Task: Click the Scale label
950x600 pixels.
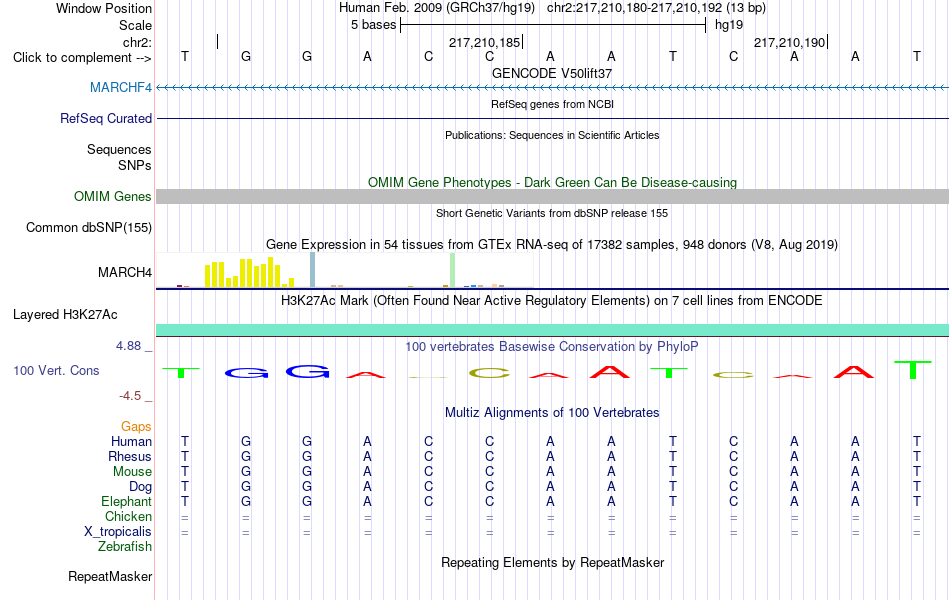Action: 135,25
